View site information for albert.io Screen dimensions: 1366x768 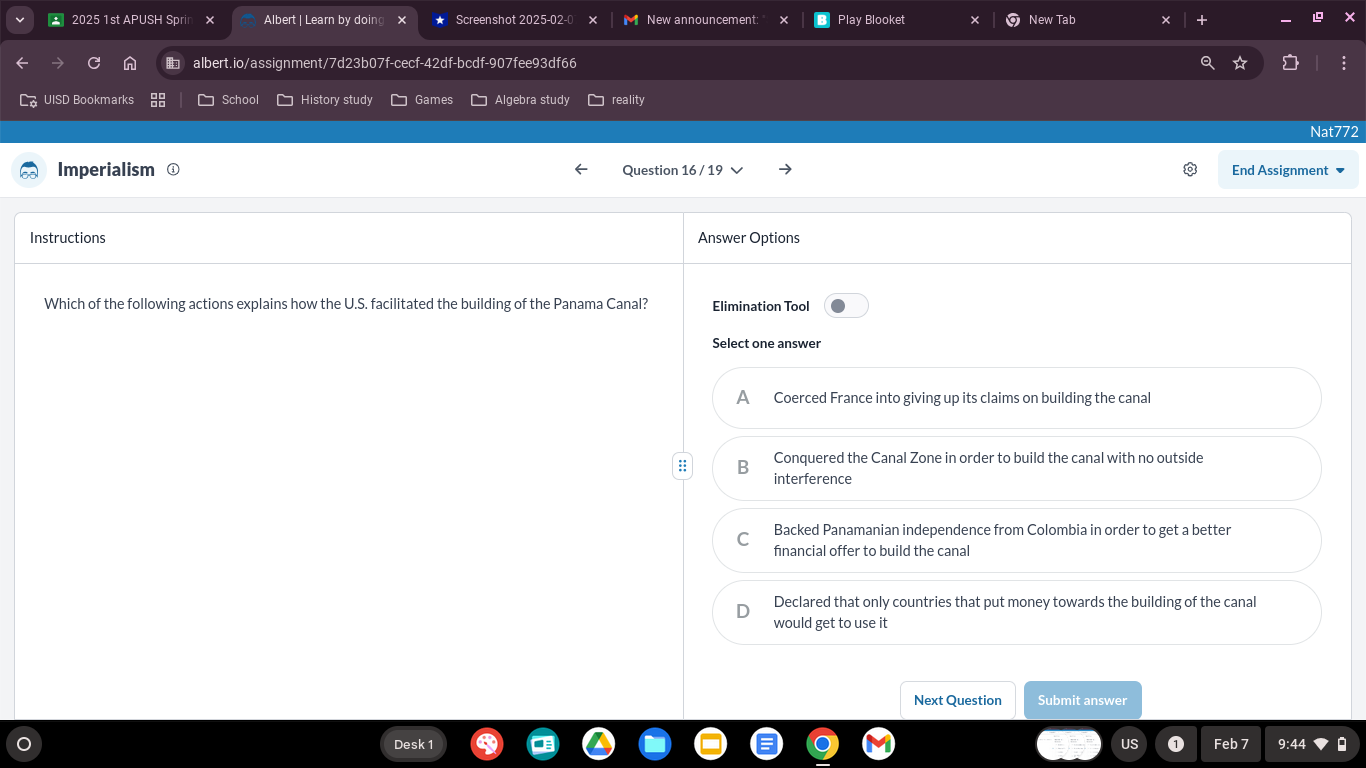tap(173, 63)
